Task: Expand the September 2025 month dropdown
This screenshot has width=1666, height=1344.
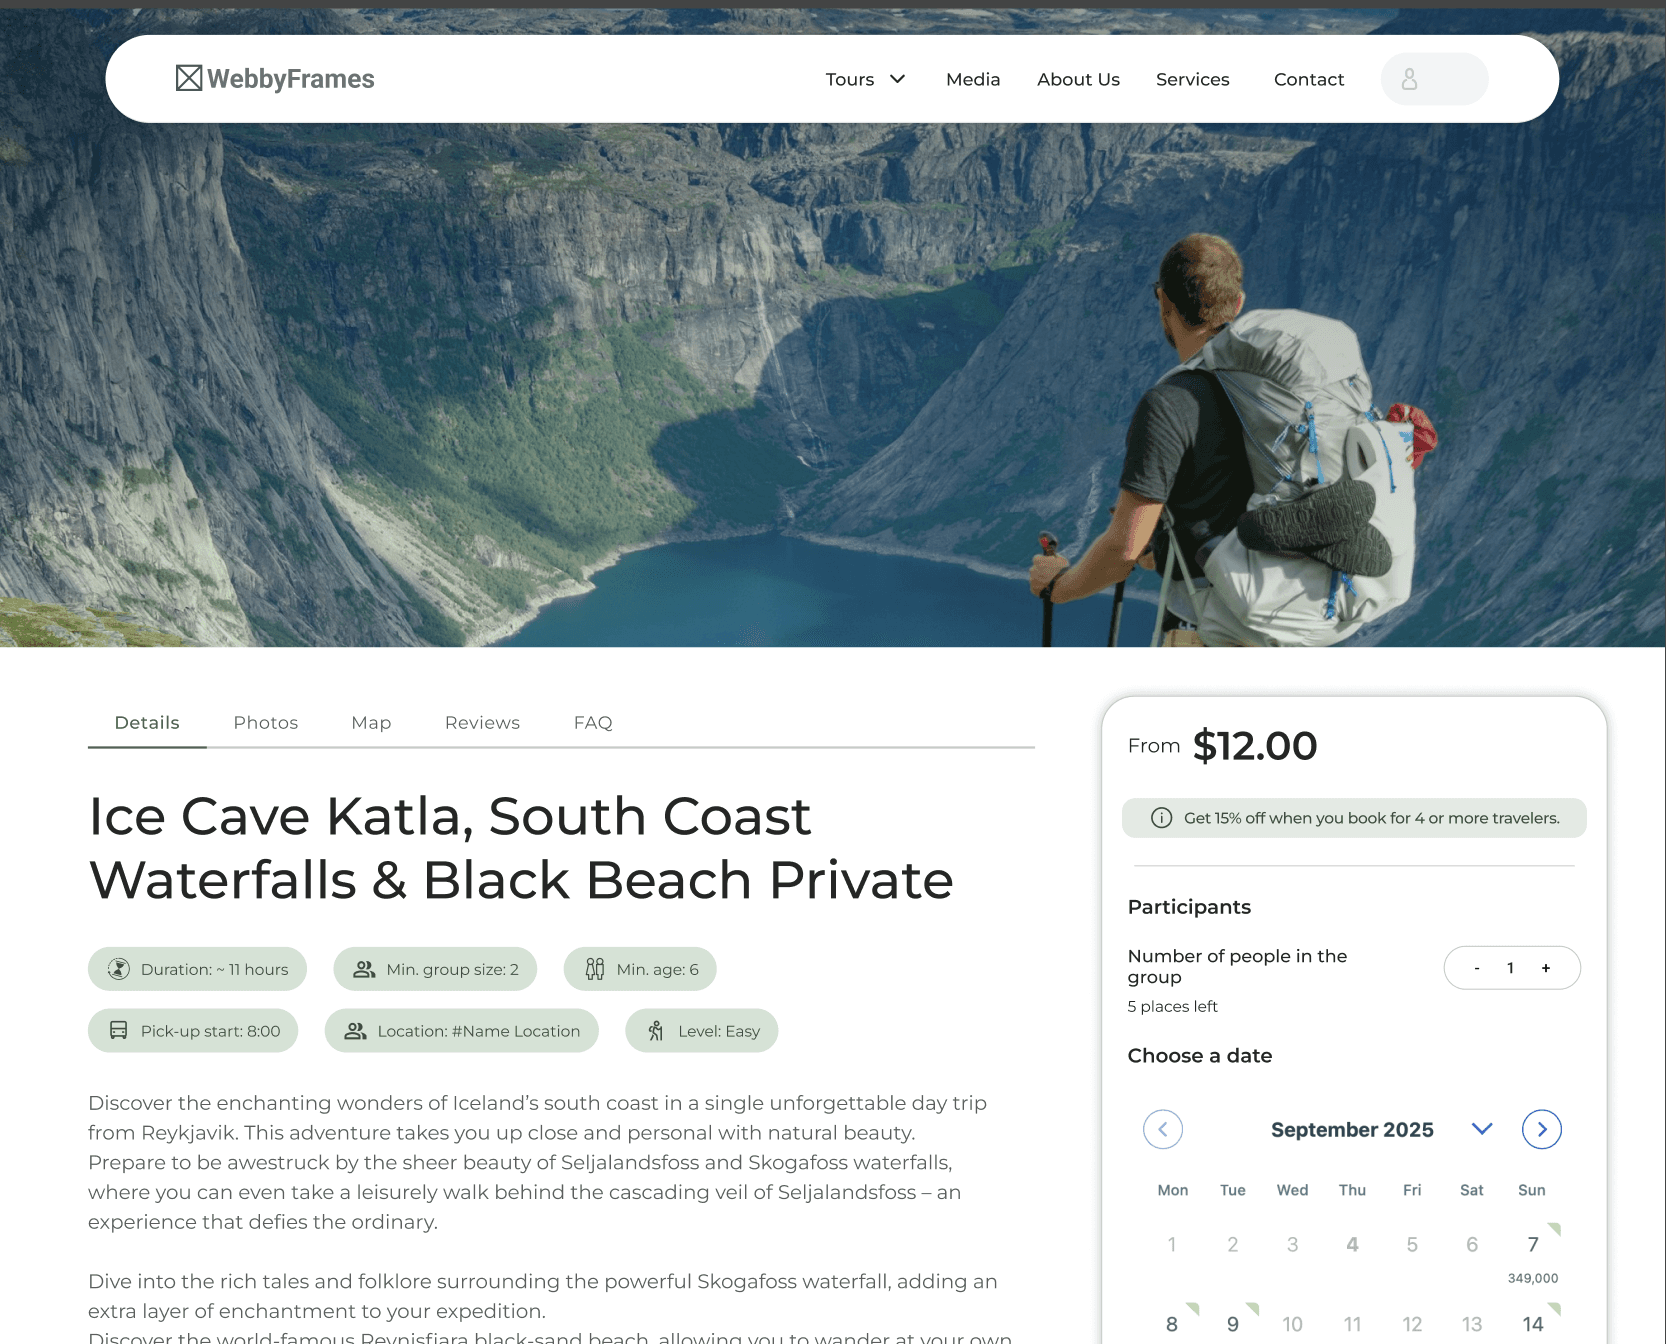Action: click(1482, 1129)
